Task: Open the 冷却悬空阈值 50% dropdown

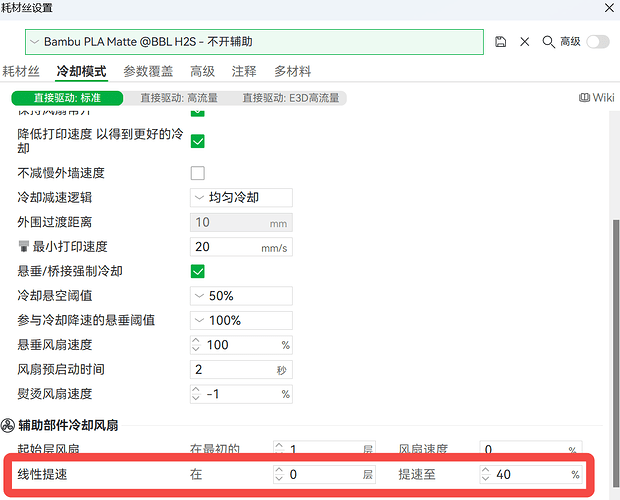Action: pyautogui.click(x=241, y=296)
